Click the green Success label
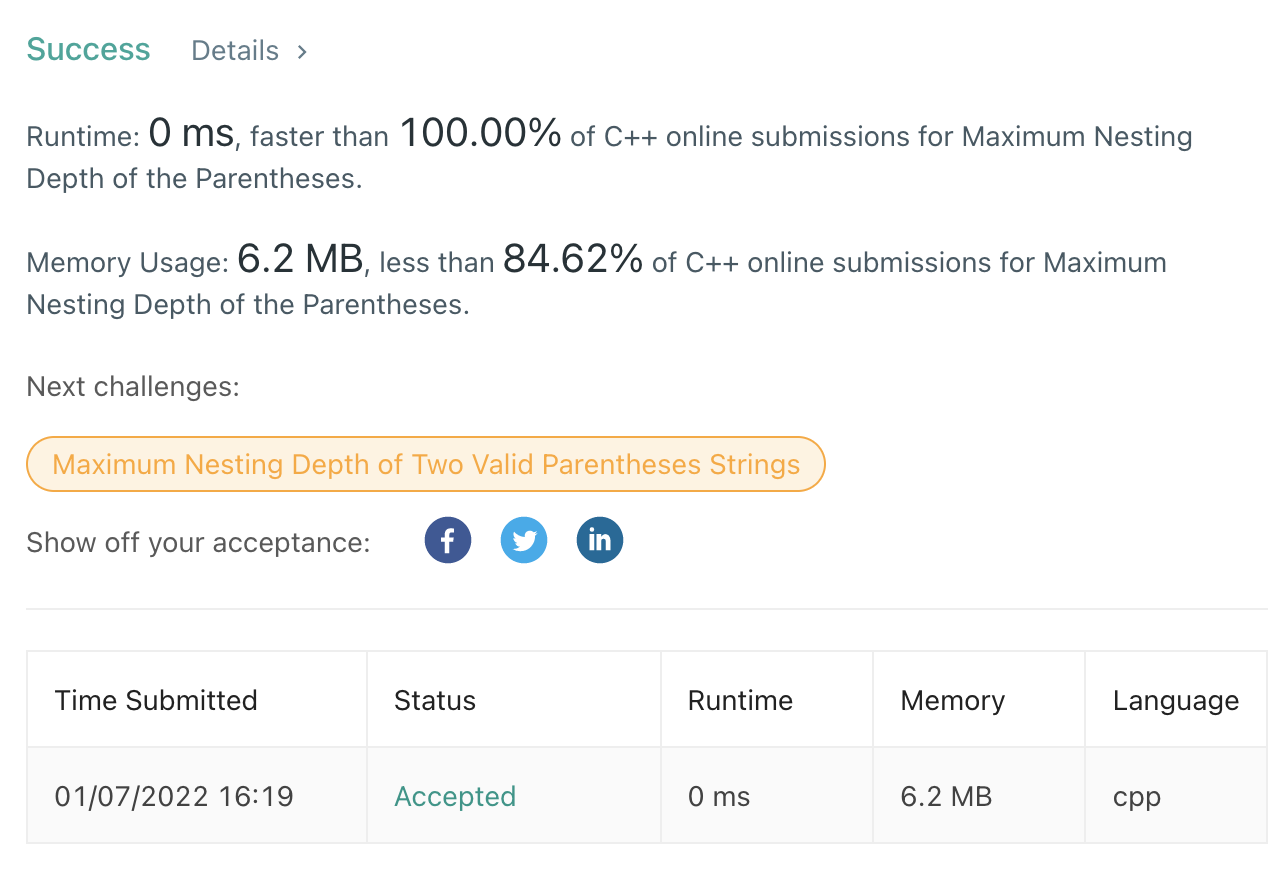The width and height of the screenshot is (1288, 886). (88, 49)
